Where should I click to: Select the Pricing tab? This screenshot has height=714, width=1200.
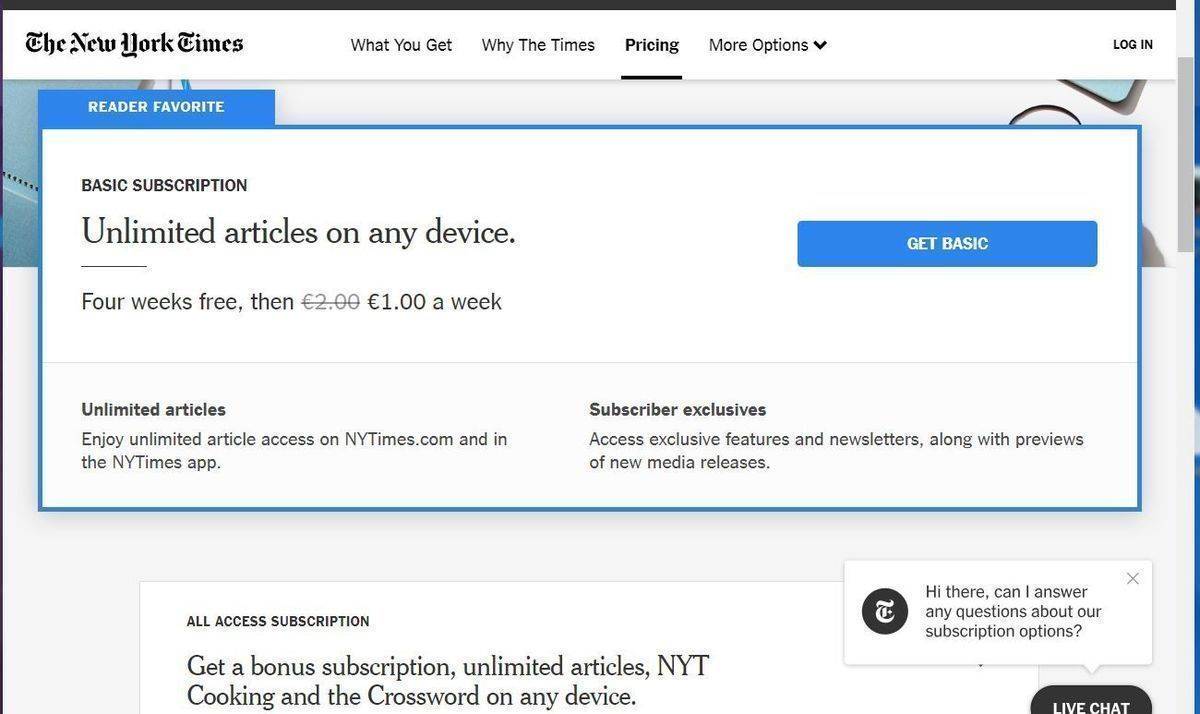coord(651,45)
